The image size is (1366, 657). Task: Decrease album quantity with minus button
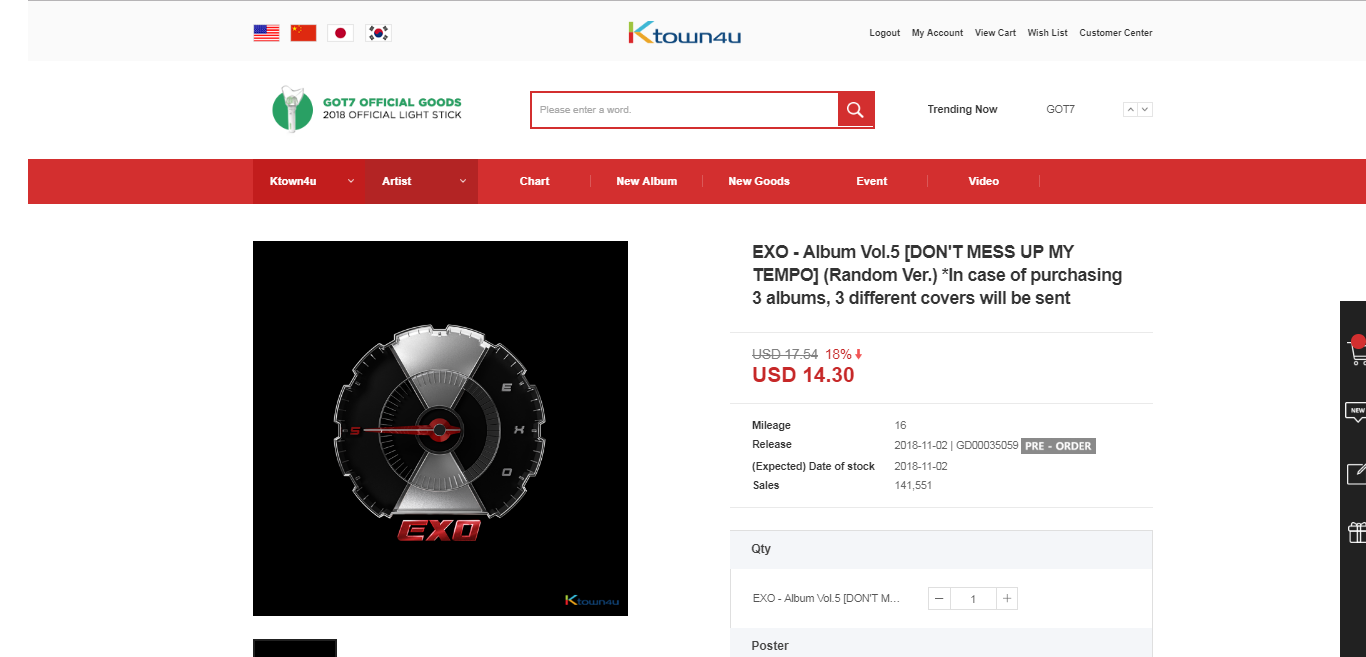[x=939, y=599]
